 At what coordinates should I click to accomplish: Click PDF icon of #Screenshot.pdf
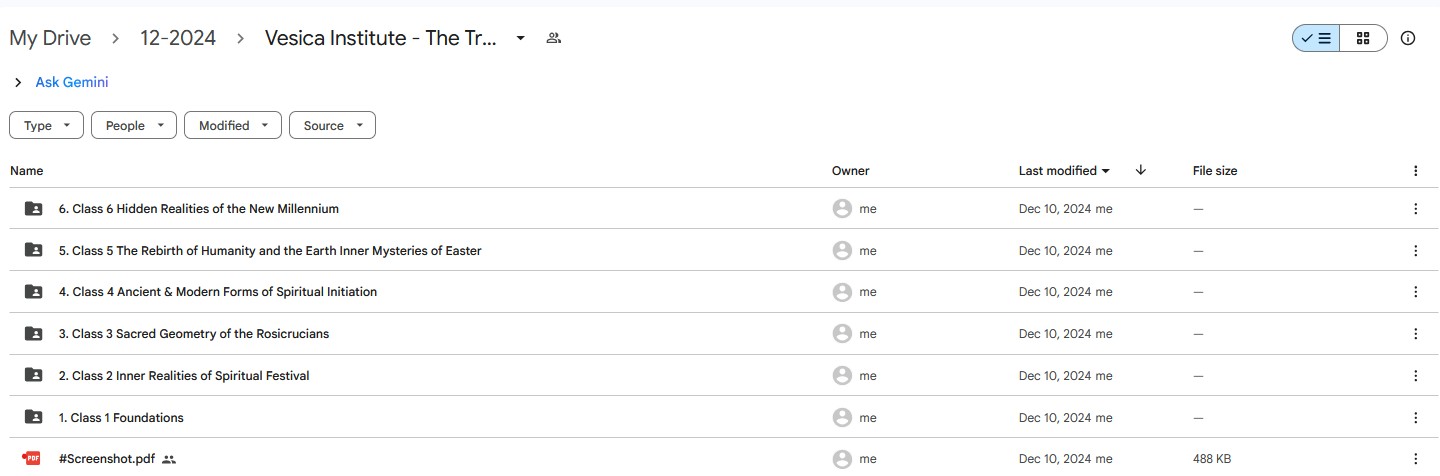(32, 459)
